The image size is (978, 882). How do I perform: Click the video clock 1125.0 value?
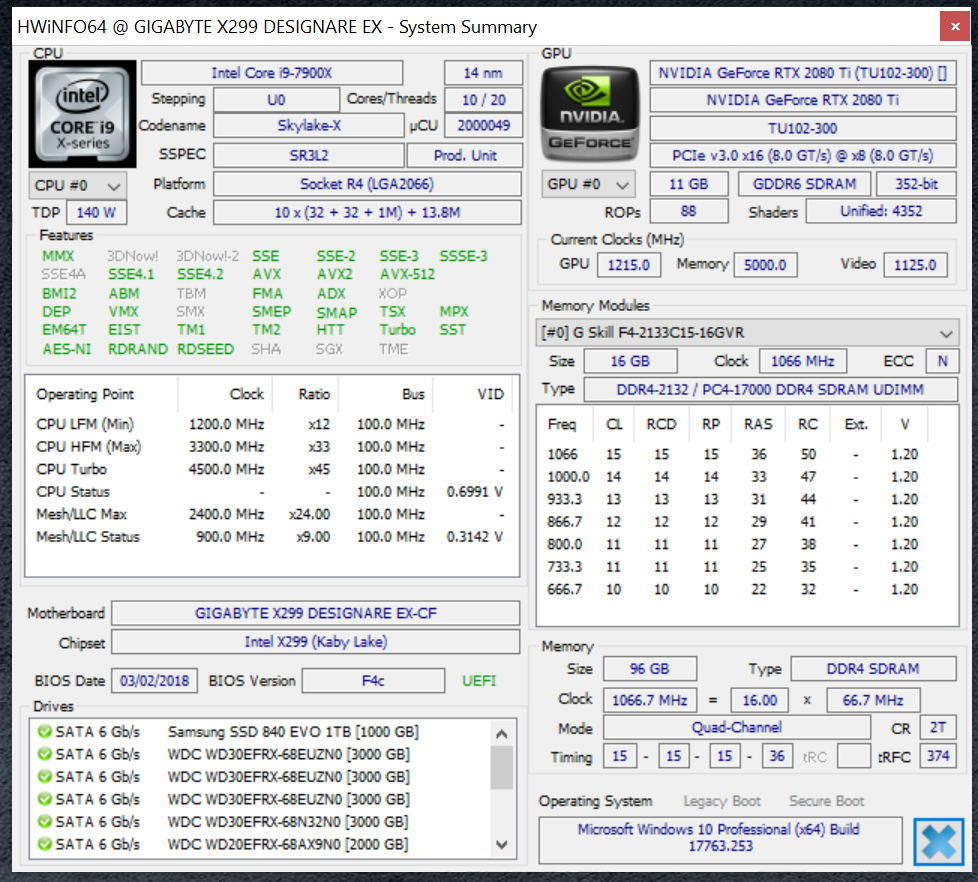[915, 264]
